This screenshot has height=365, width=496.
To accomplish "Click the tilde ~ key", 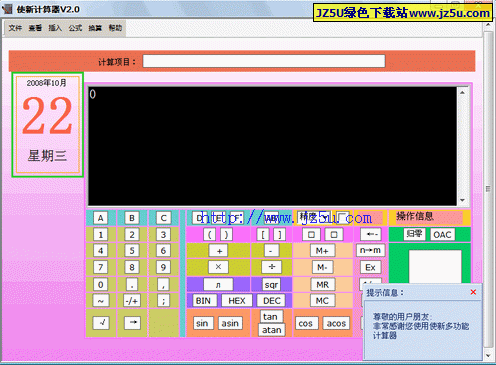I will (101, 301).
